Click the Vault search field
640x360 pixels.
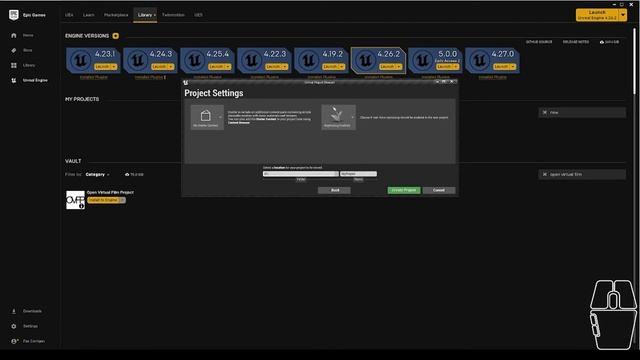pos(582,174)
